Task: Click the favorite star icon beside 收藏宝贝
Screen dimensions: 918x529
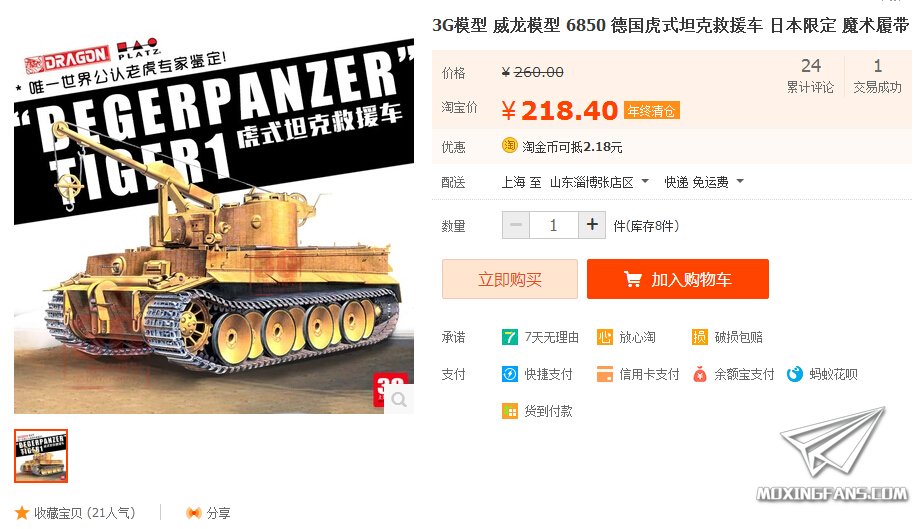Action: click(x=22, y=513)
